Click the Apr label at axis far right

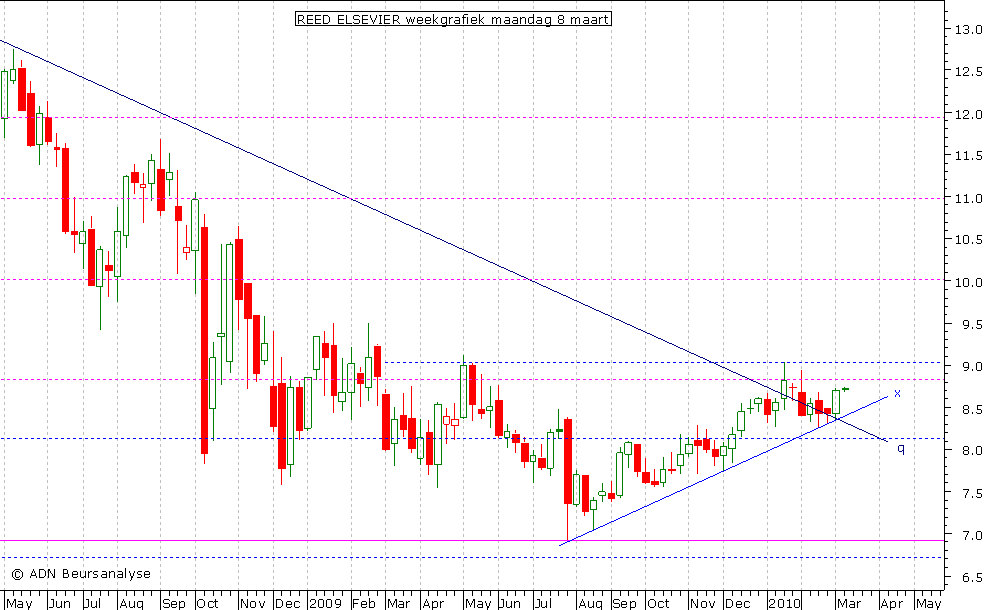click(891, 603)
